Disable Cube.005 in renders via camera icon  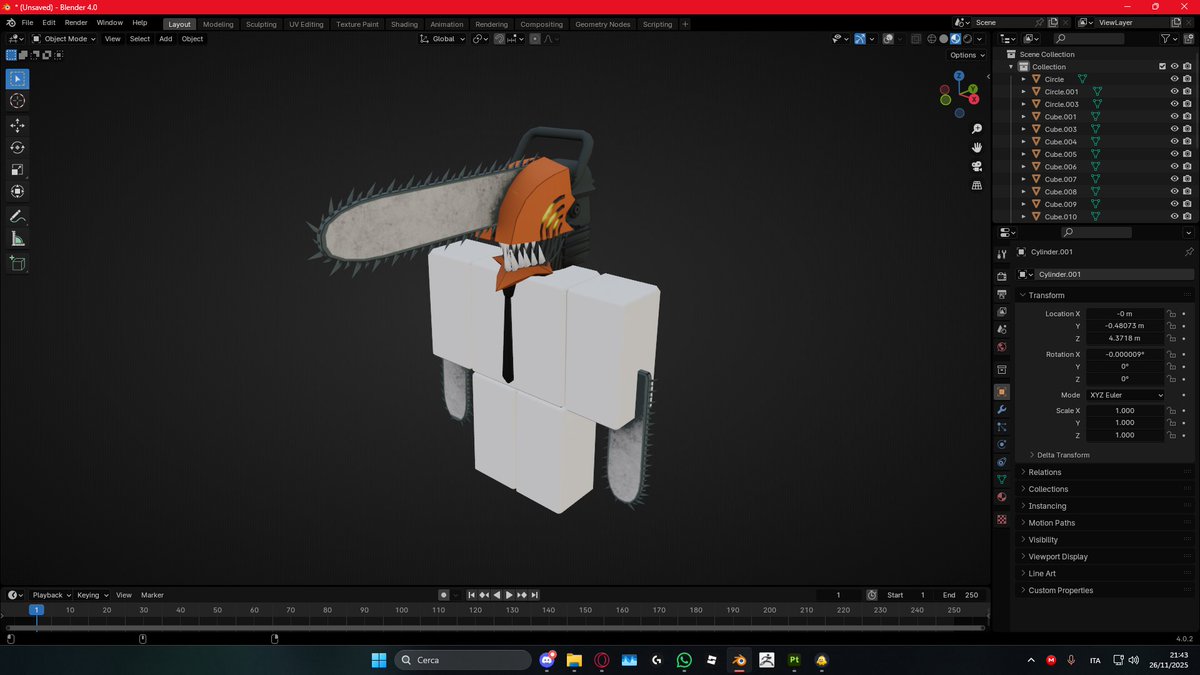(x=1188, y=154)
